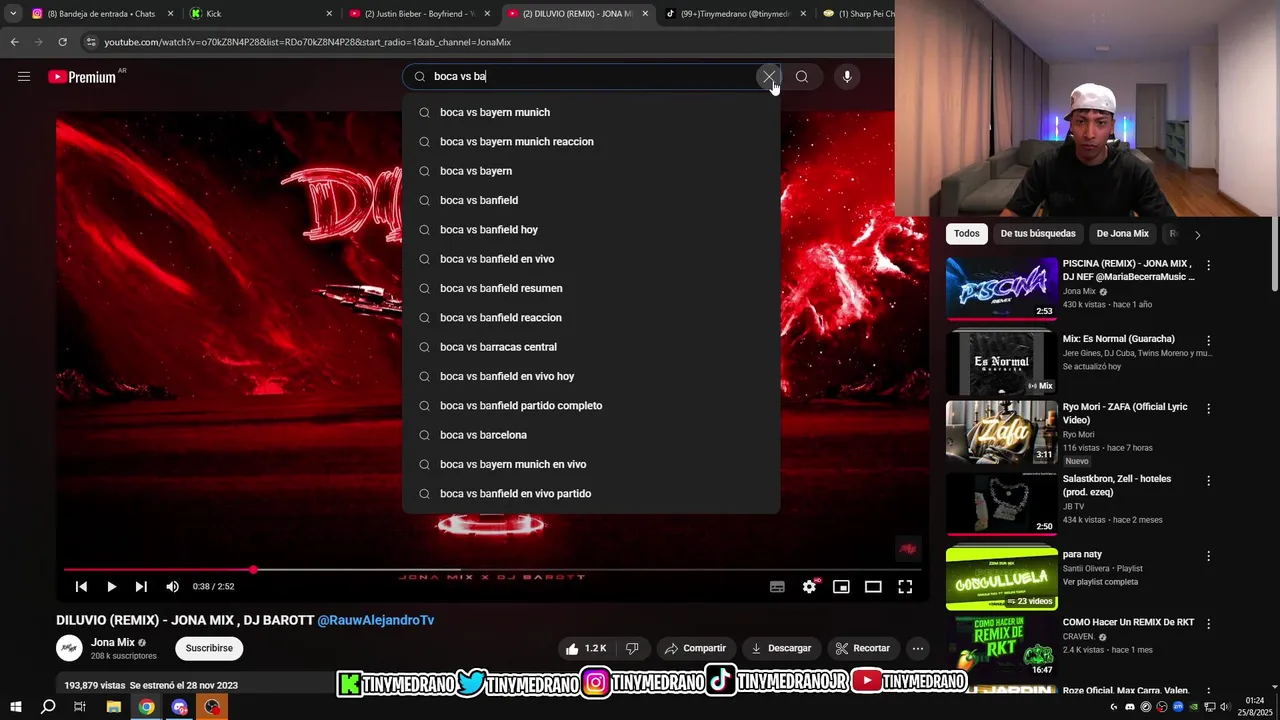Dislike the DILUVIO video
Screen dimensions: 1280x720
pos(632,648)
